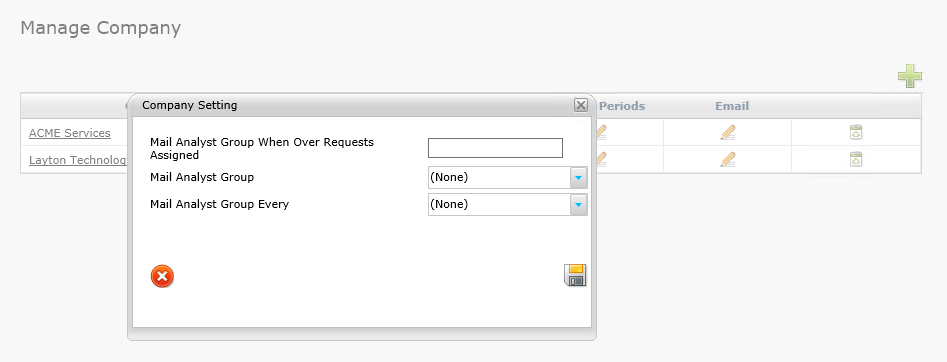947x362 pixels.
Task: Close the Company Setting dialog with X
Action: [x=580, y=105]
